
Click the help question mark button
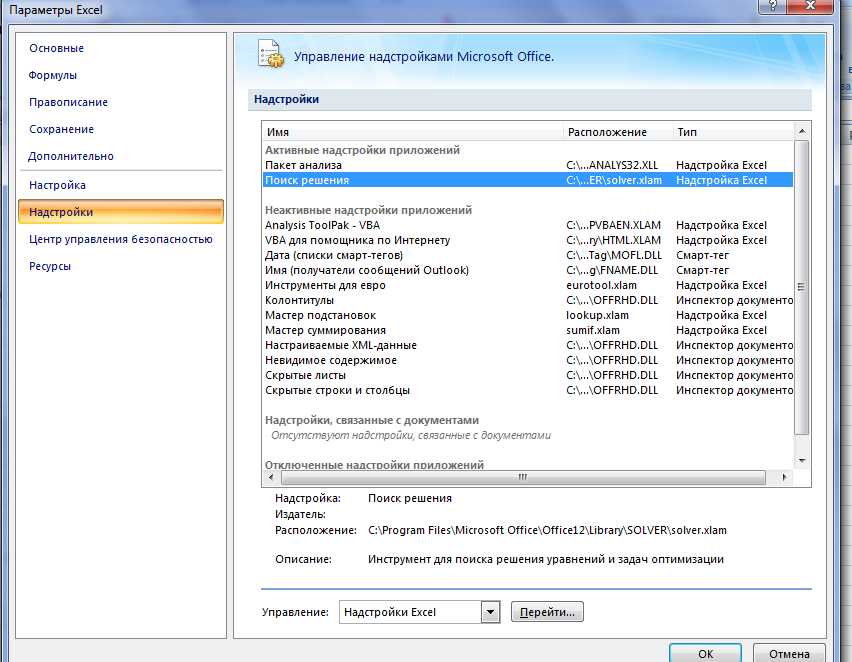pyautogui.click(x=773, y=6)
